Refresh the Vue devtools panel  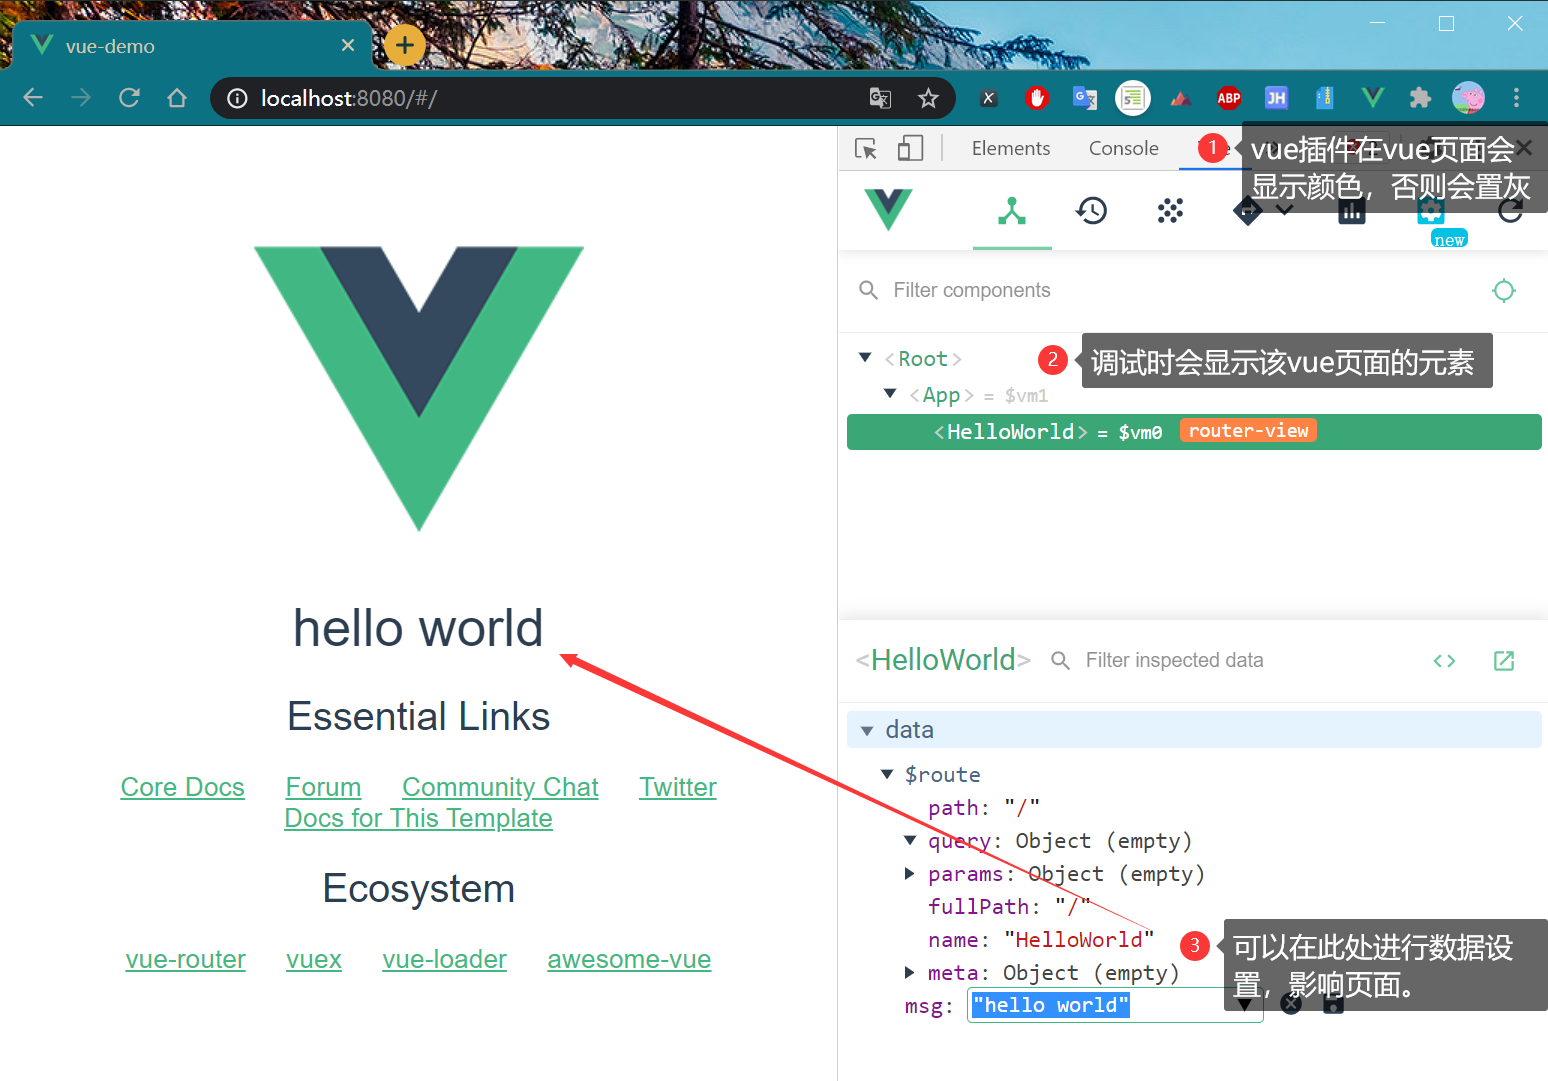coord(1510,211)
